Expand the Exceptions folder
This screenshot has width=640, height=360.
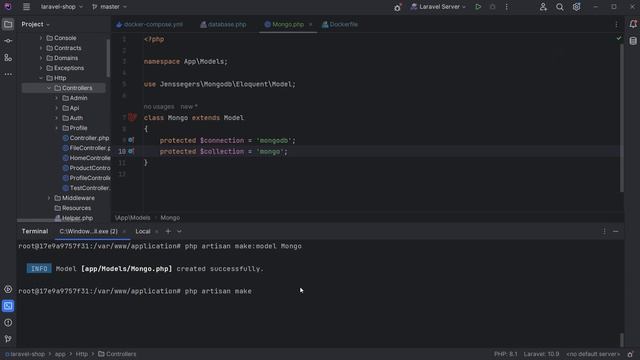tap(41, 68)
